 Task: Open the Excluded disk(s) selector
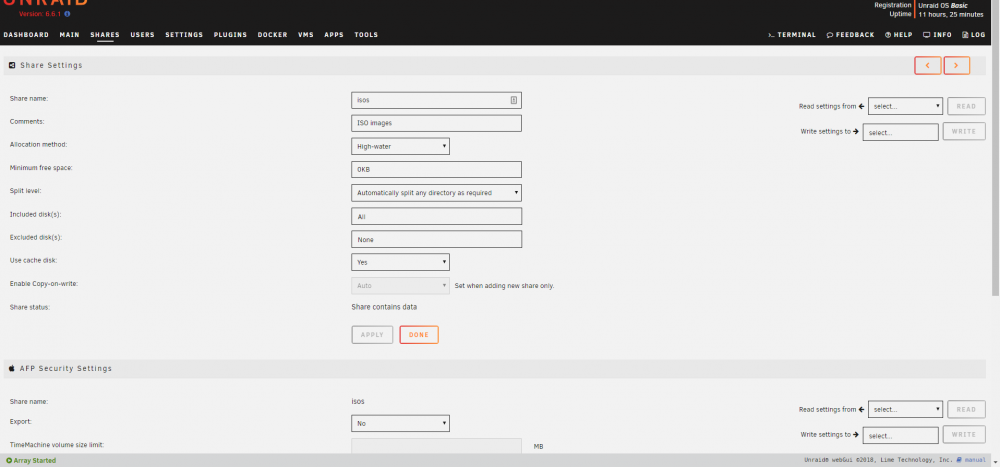pyautogui.click(x=436, y=239)
